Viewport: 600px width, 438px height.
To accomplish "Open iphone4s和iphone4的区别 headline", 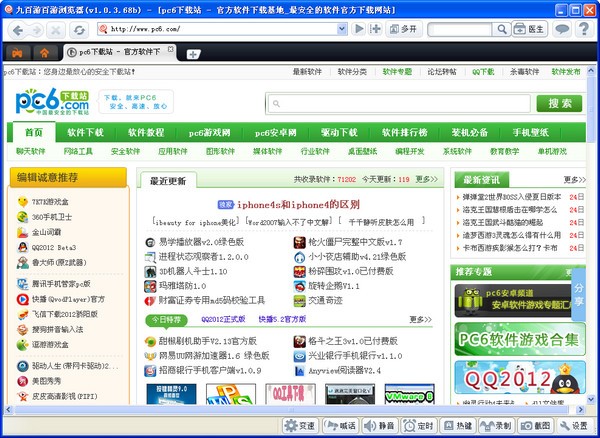I will pos(298,205).
